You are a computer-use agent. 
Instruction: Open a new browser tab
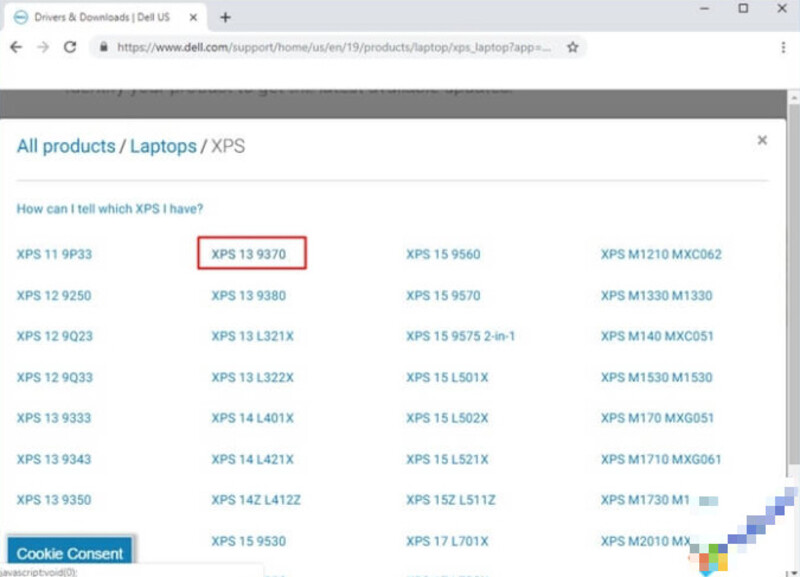[225, 17]
